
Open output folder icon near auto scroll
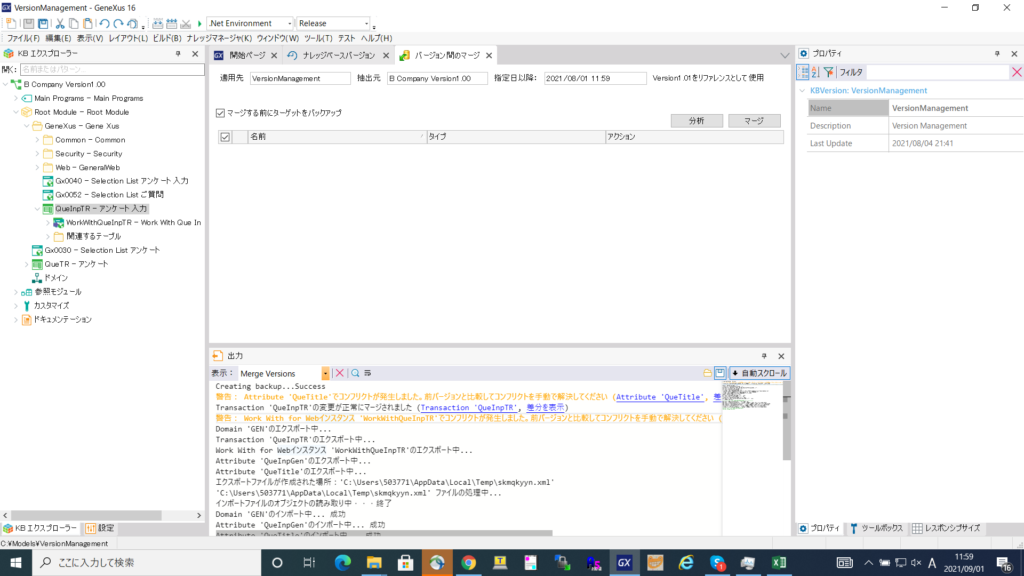[x=707, y=373]
